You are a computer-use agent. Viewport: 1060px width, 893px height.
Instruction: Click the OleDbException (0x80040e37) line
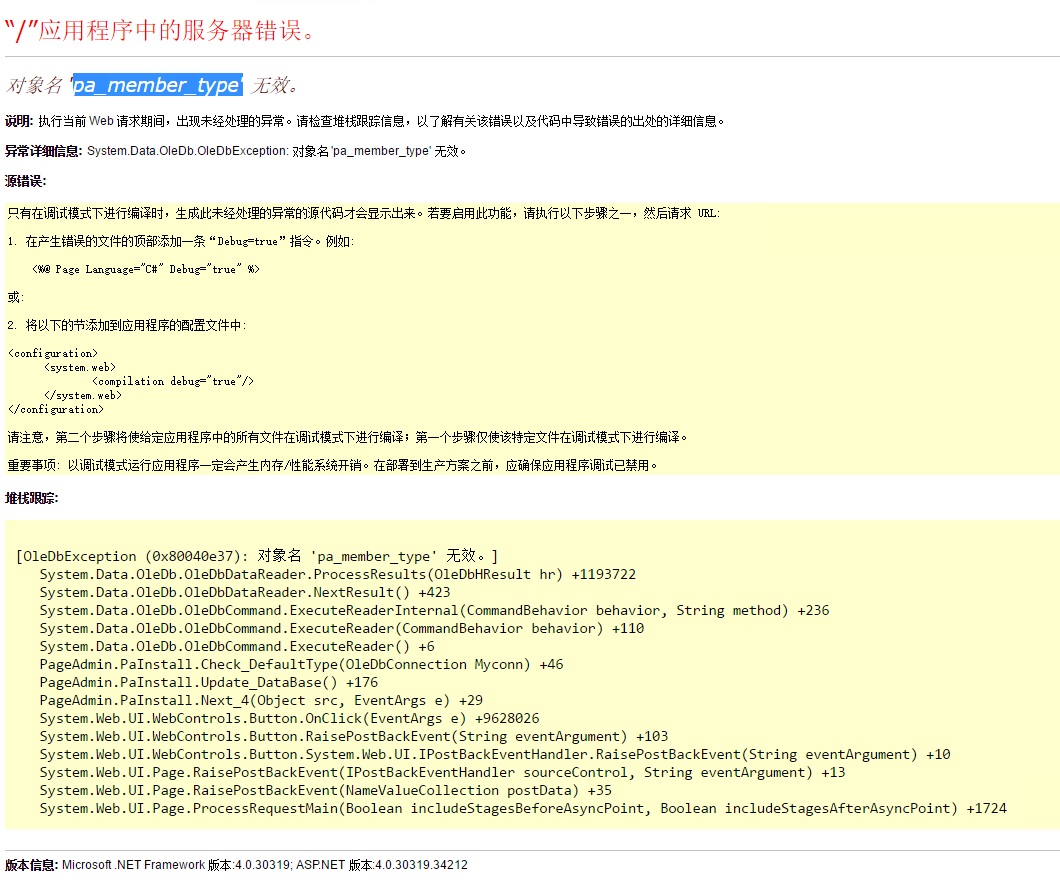pyautogui.click(x=256, y=556)
